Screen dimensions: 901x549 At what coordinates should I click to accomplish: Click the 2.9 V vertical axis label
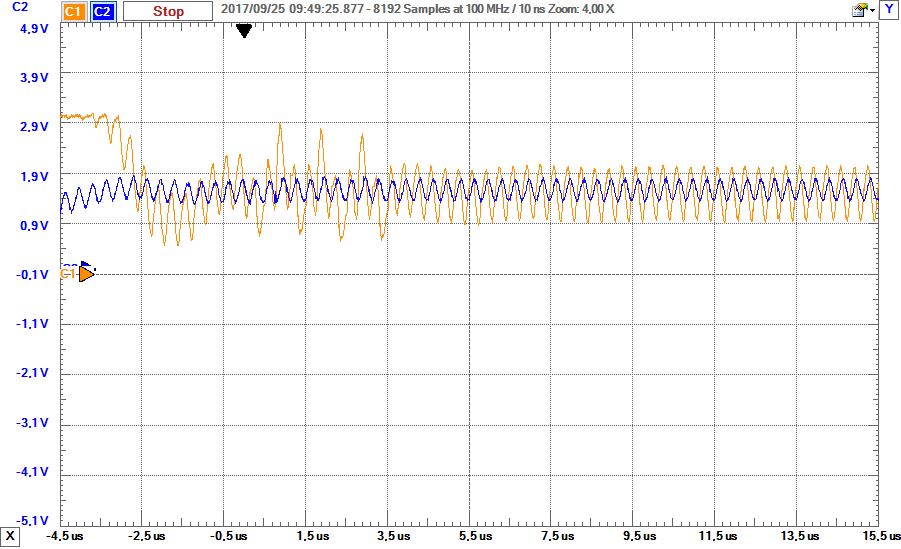coord(34,126)
